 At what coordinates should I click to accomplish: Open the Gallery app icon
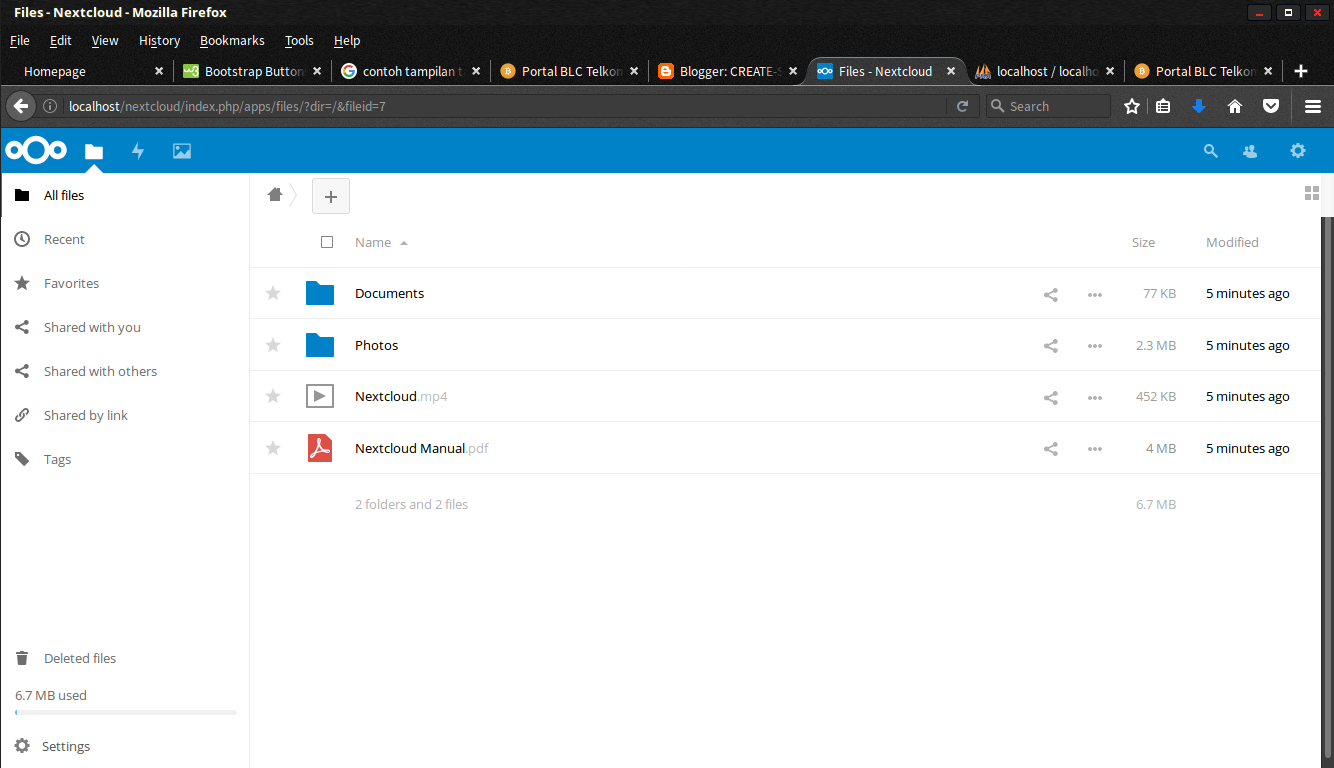point(181,151)
